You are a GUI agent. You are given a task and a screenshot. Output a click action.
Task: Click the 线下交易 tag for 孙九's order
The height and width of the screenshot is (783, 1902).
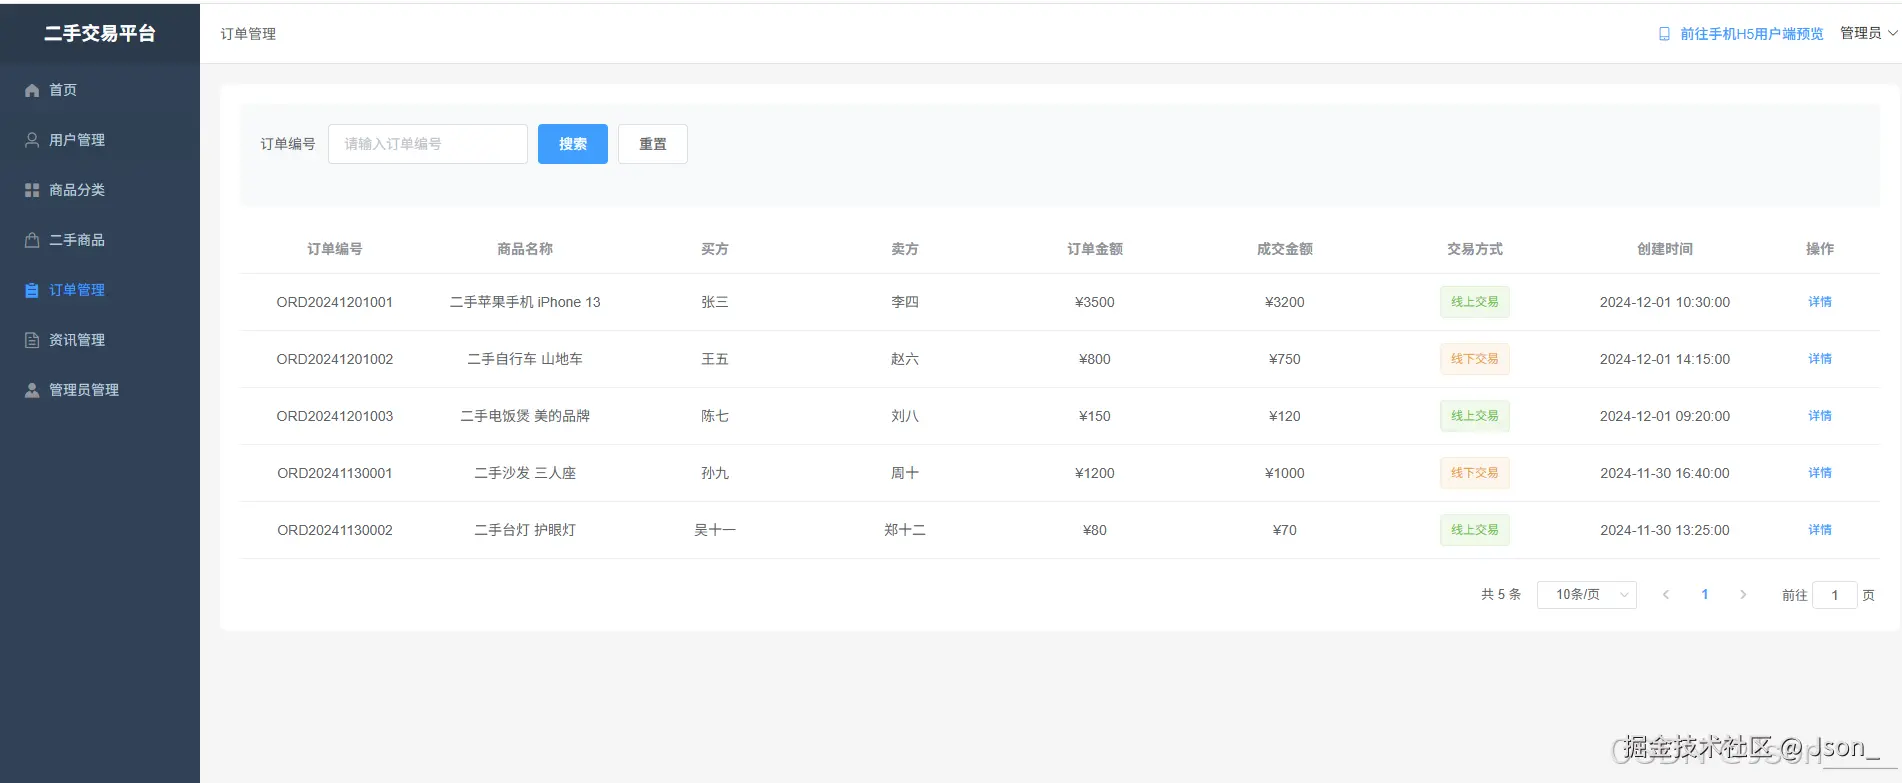pyautogui.click(x=1475, y=473)
